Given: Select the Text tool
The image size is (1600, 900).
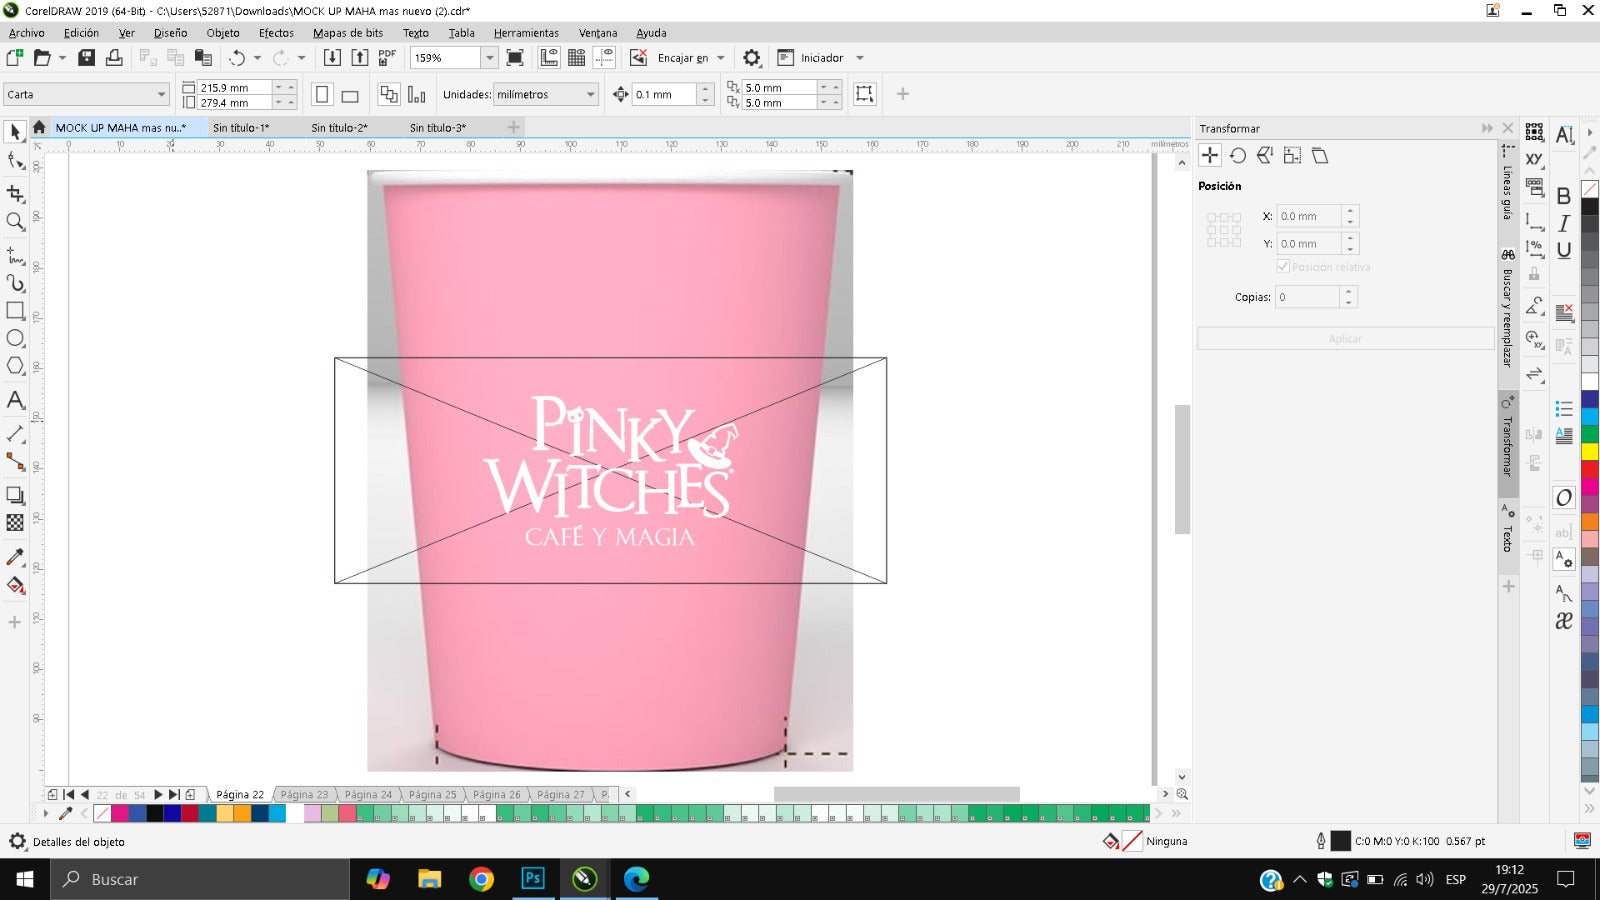Looking at the screenshot, I should (15, 401).
